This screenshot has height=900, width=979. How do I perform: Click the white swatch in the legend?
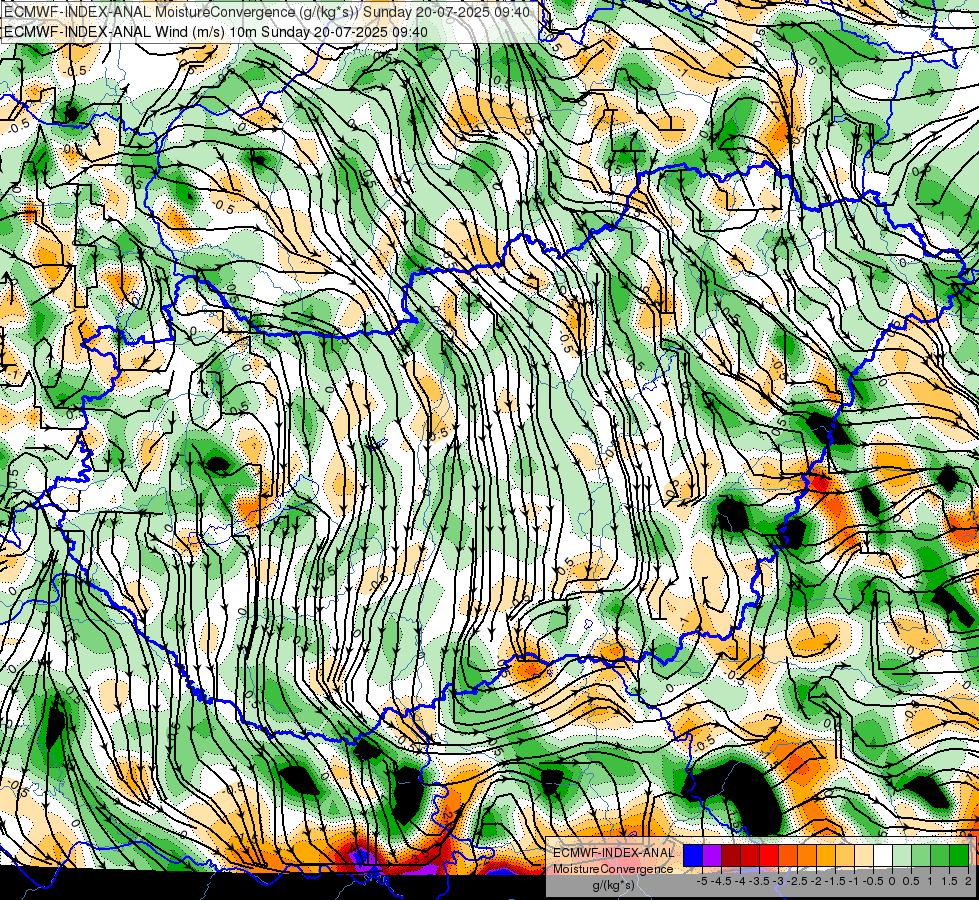click(x=883, y=855)
